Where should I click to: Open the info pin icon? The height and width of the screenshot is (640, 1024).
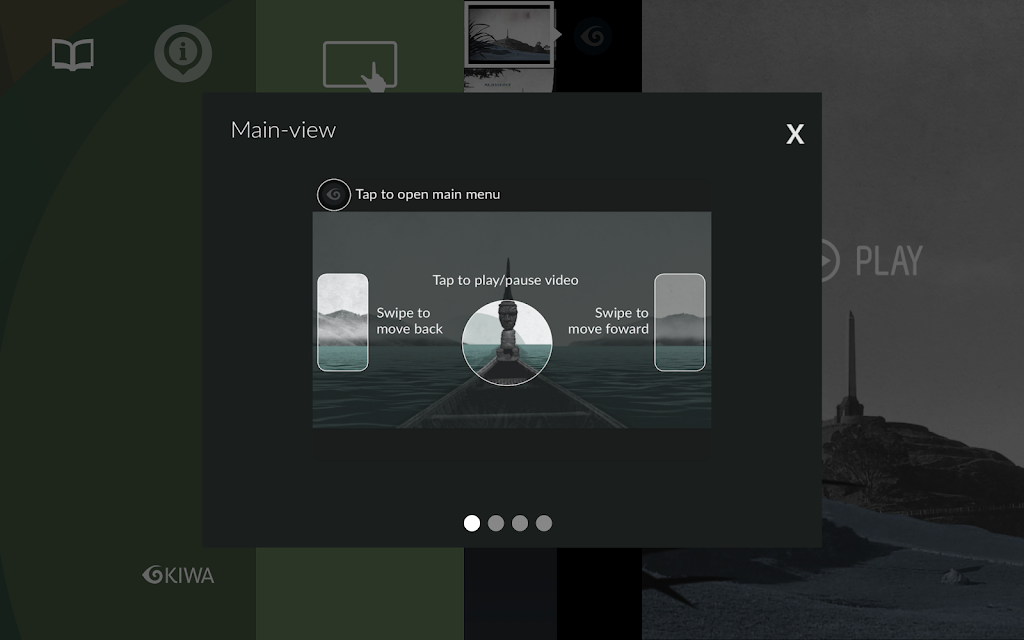tap(183, 54)
